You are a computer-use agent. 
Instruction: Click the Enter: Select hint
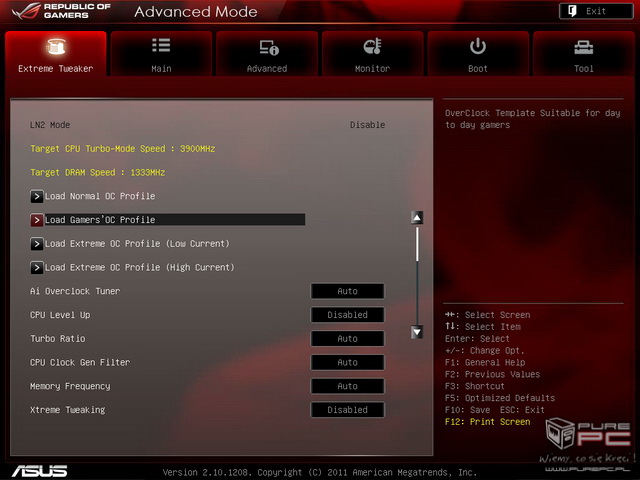tap(477, 339)
